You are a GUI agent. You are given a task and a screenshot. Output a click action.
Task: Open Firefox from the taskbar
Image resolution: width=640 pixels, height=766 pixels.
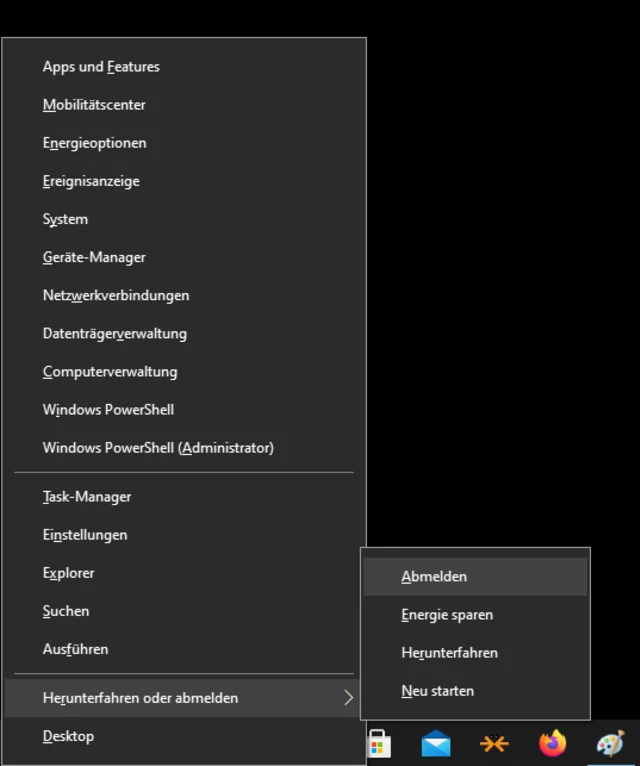pos(552,744)
